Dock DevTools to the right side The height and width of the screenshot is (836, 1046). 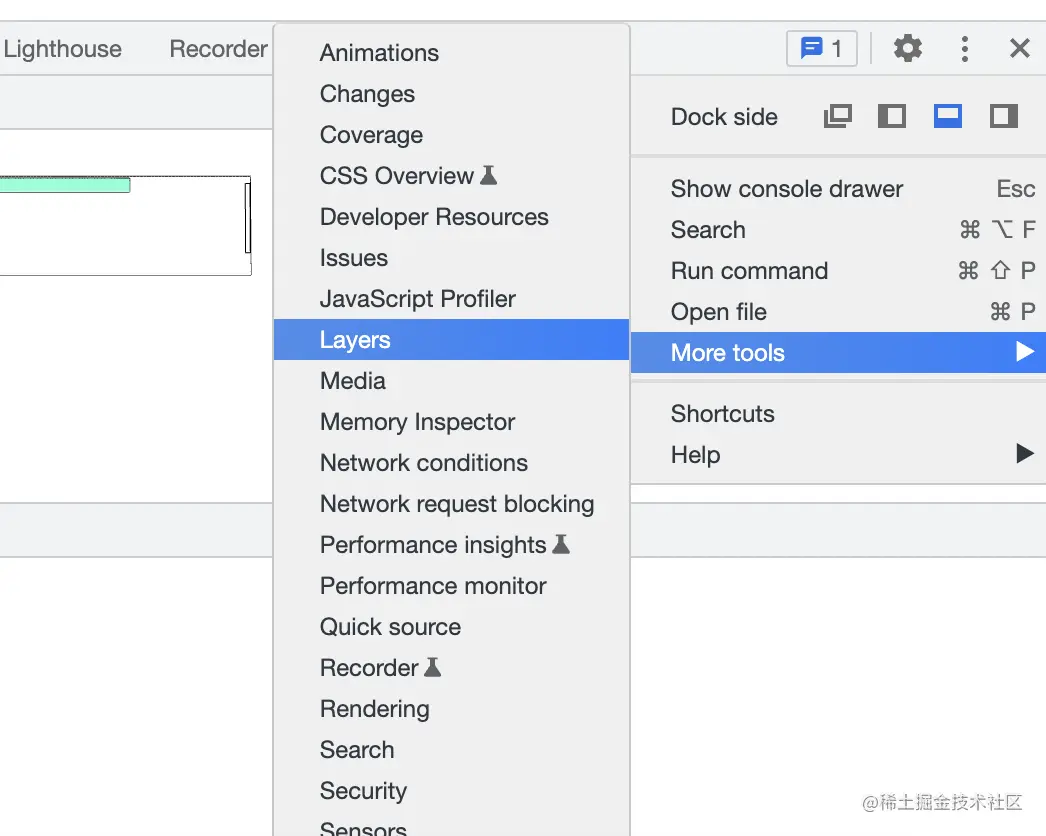[1003, 117]
